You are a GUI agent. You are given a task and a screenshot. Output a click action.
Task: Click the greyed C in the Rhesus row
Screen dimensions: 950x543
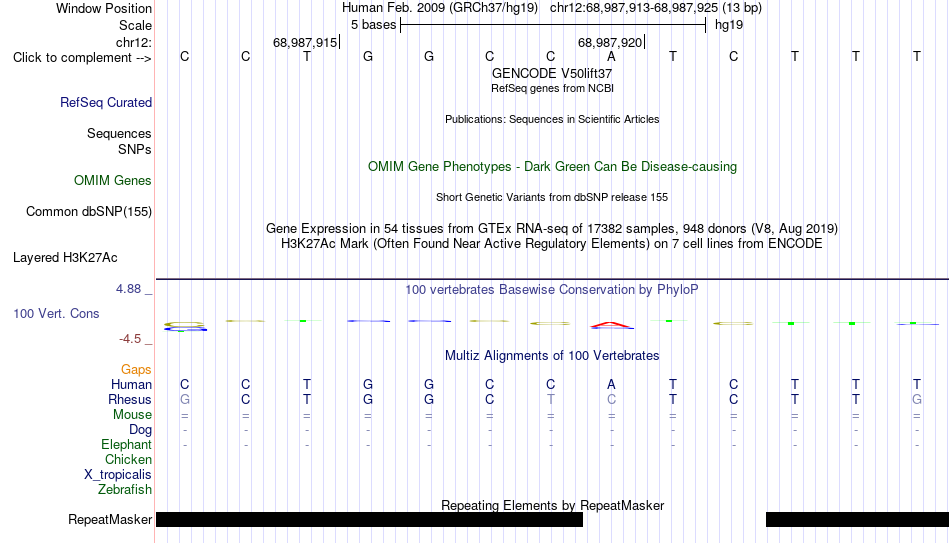611,400
